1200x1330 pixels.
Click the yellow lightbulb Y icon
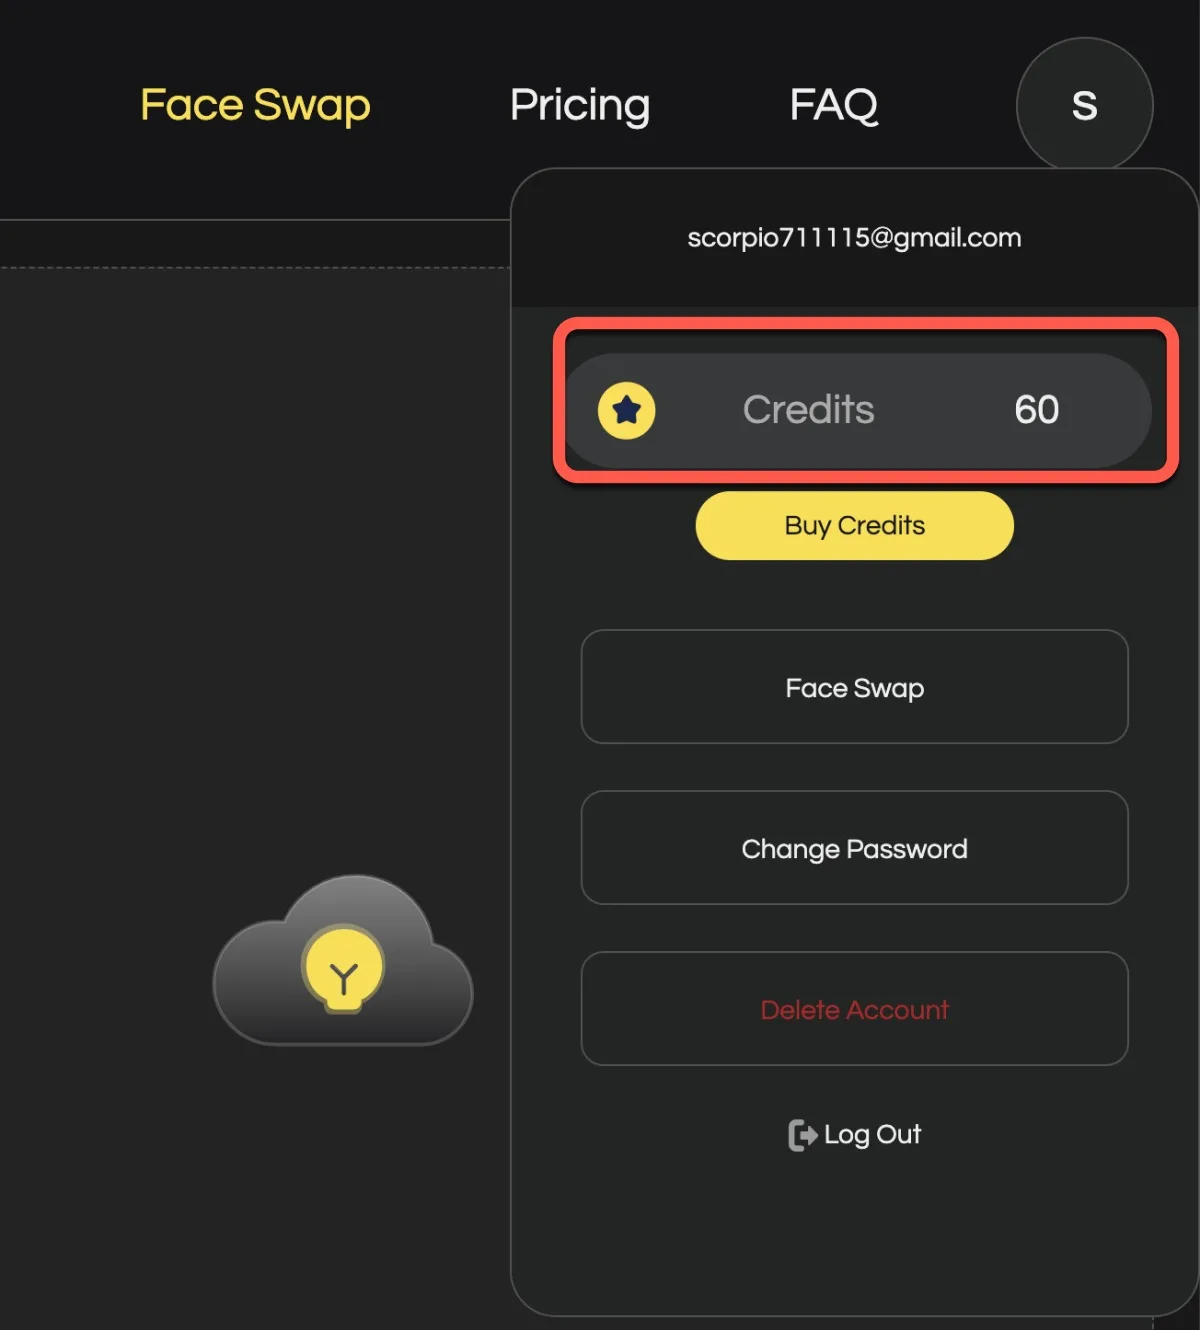pyautogui.click(x=343, y=970)
